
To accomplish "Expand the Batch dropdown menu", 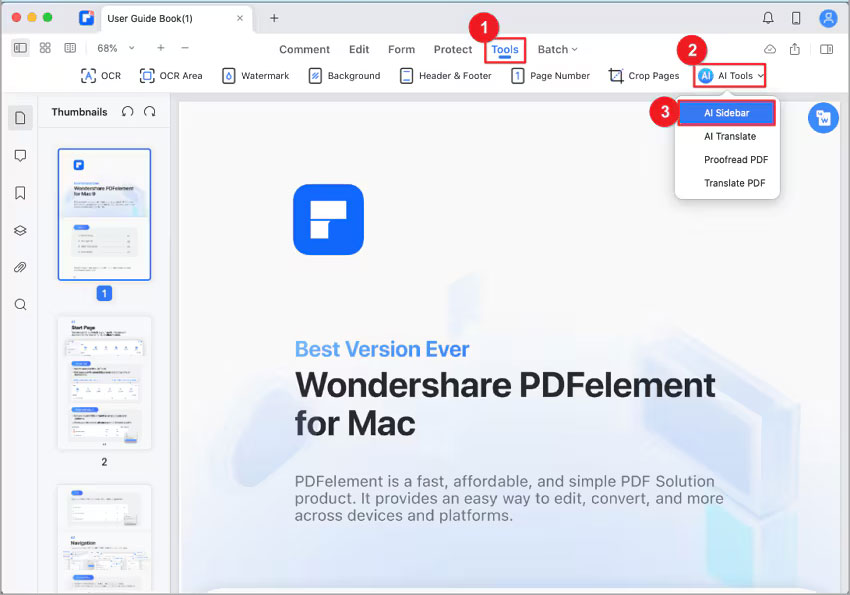I will point(557,49).
